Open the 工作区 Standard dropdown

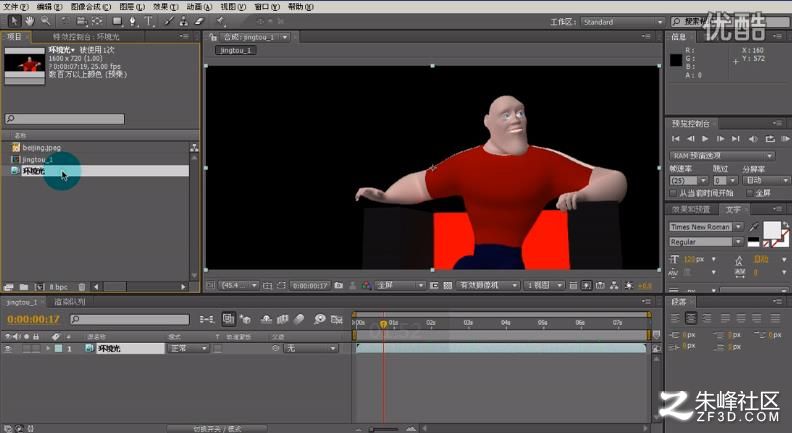[x=622, y=22]
